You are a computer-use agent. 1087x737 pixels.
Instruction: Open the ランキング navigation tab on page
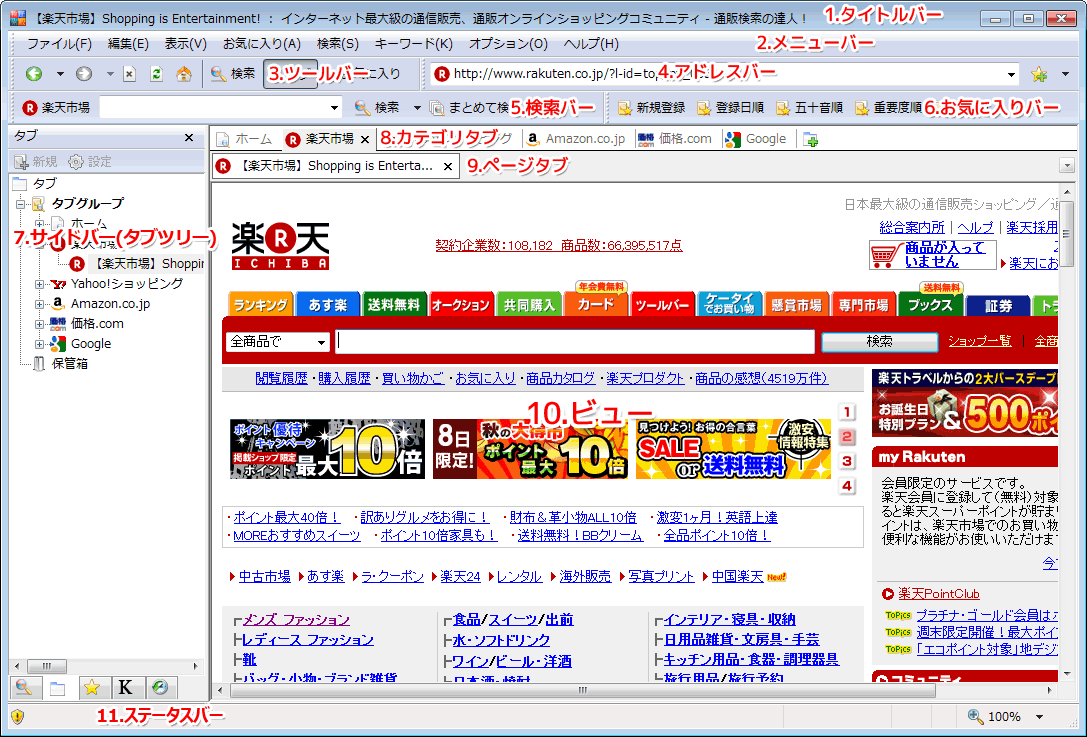[x=261, y=304]
